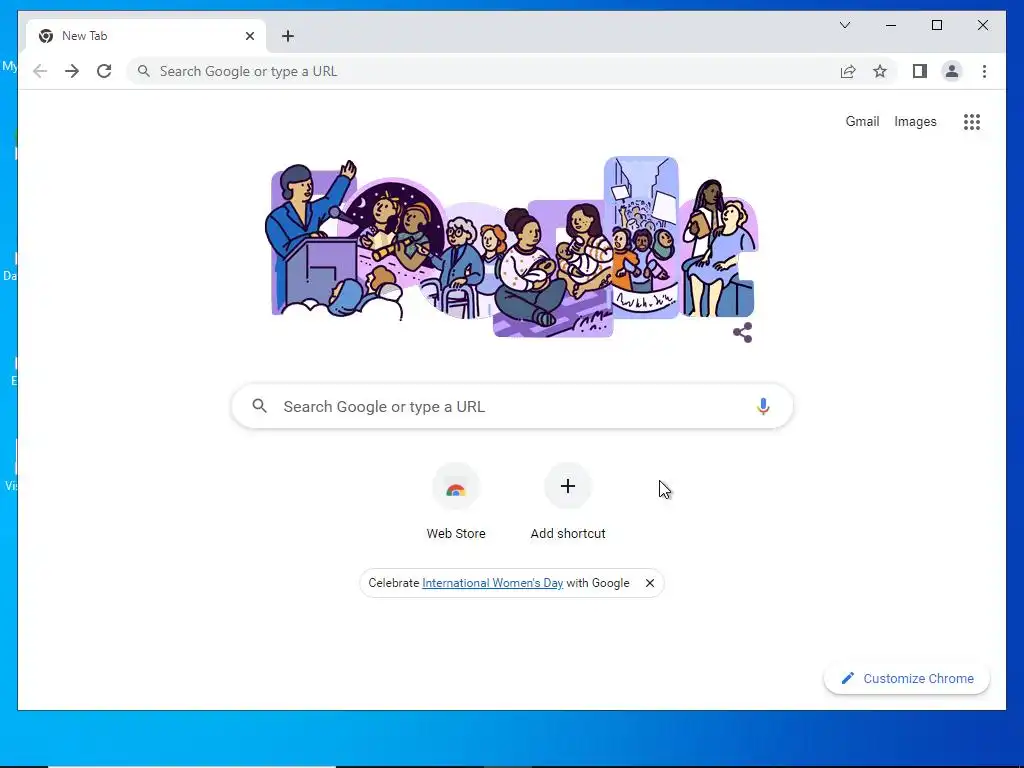This screenshot has width=1024, height=768.
Task: Open the International Women's Day Doodle image
Action: tap(513, 247)
